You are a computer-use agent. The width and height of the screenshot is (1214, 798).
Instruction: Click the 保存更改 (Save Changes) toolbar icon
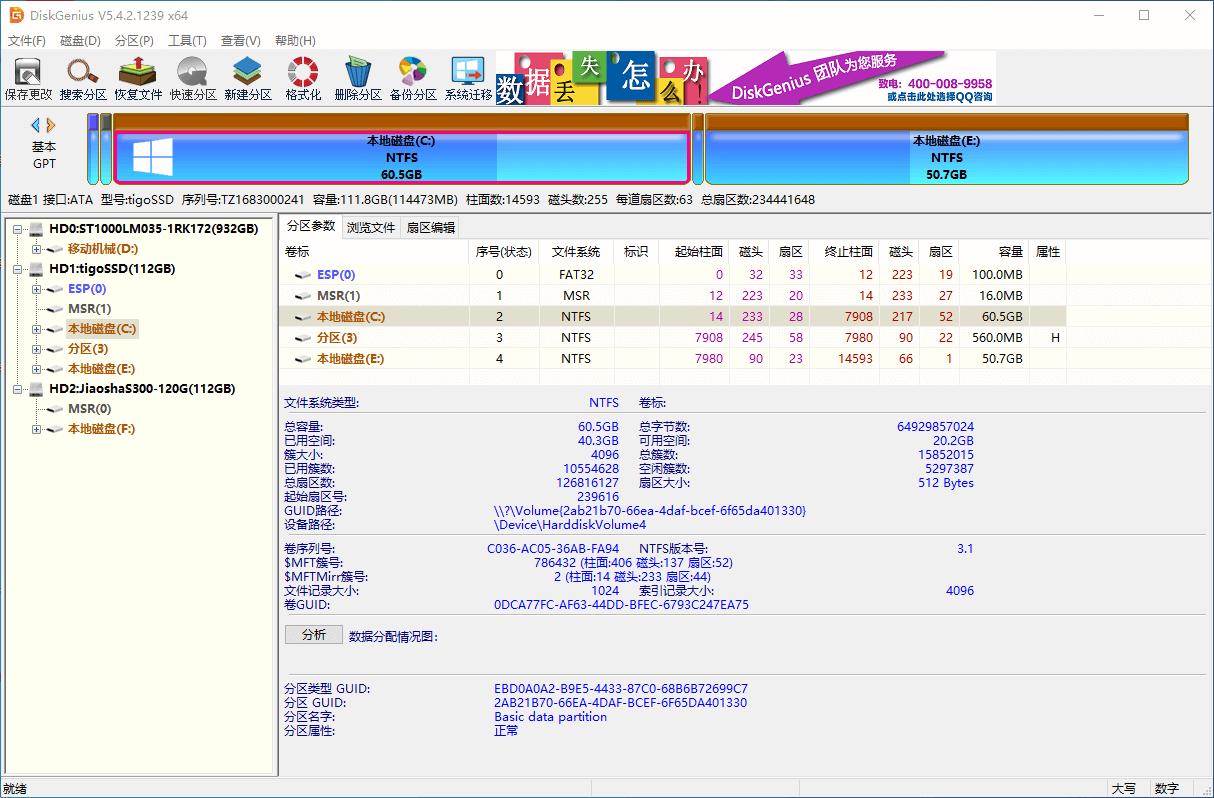(x=28, y=78)
